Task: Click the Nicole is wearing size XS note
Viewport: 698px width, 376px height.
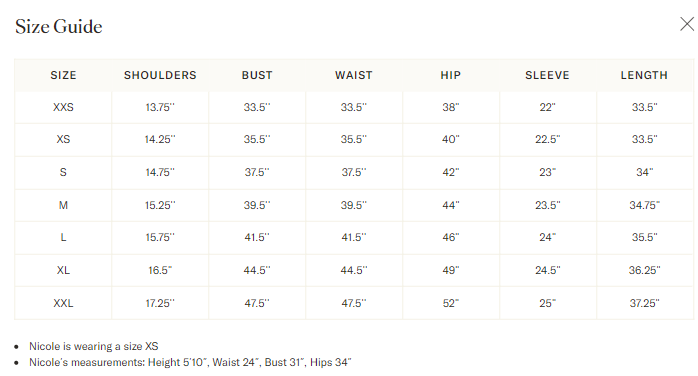Action: pos(93,346)
